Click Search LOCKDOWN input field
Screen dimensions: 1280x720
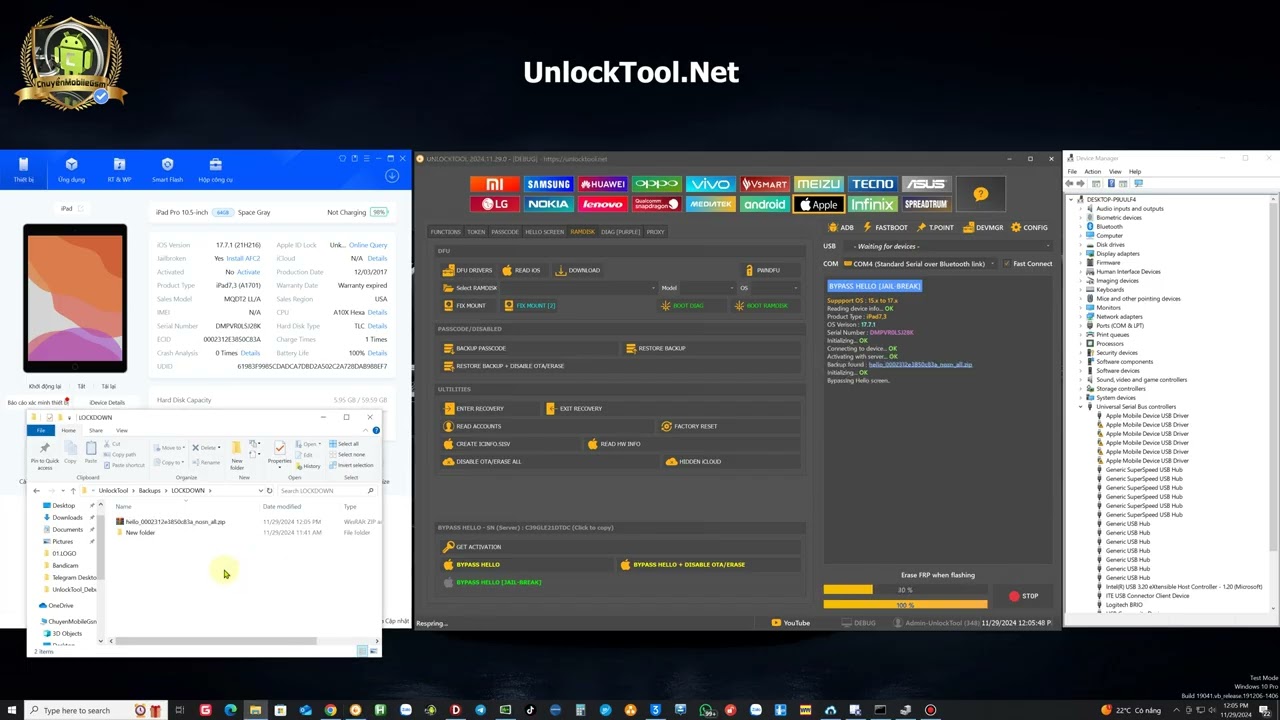325,491
